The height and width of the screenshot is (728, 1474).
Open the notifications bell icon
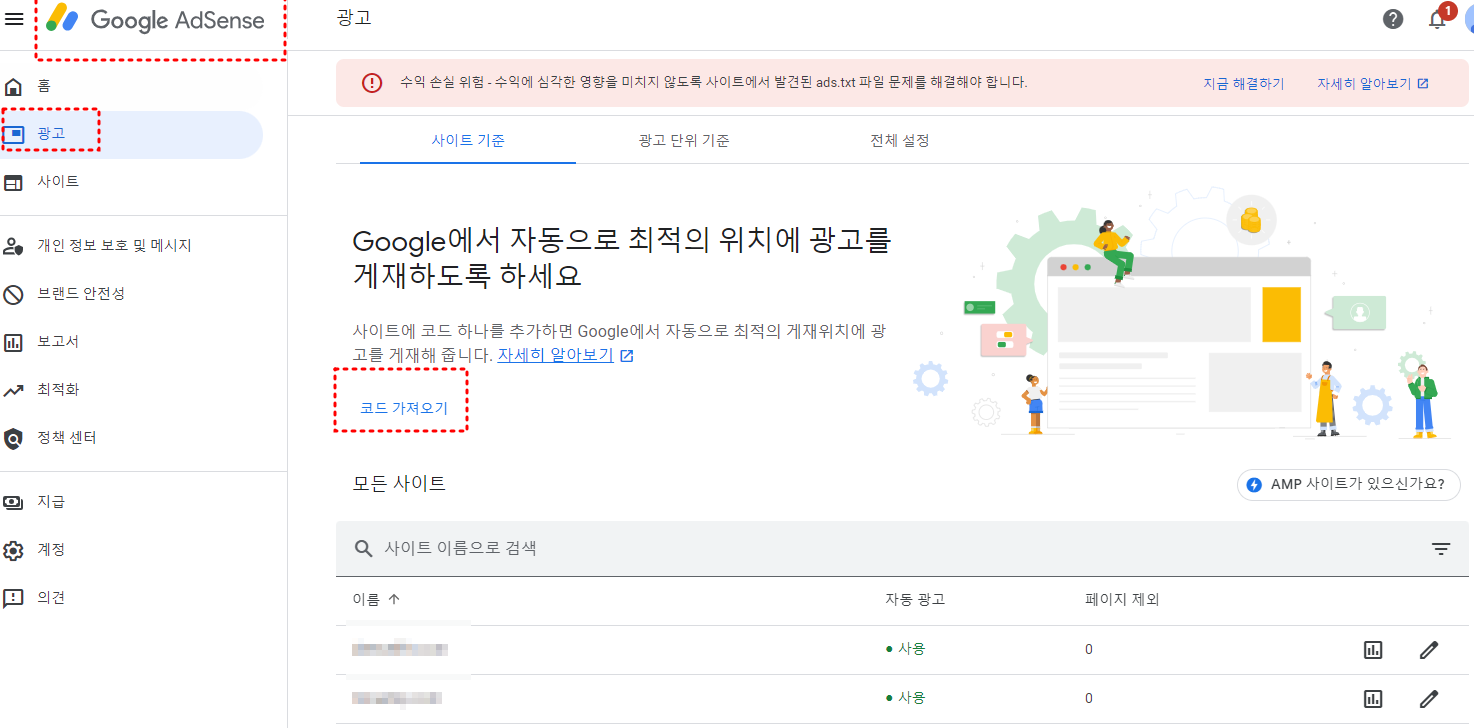[x=1437, y=19]
